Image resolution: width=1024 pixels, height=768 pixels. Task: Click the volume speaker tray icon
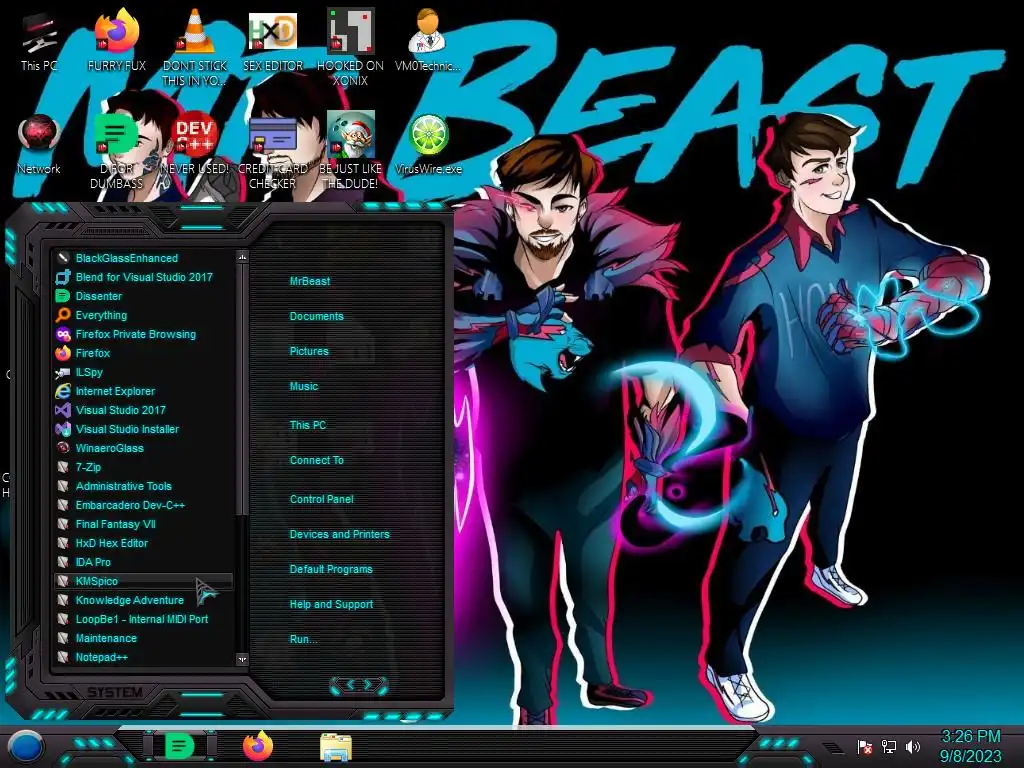tap(913, 746)
